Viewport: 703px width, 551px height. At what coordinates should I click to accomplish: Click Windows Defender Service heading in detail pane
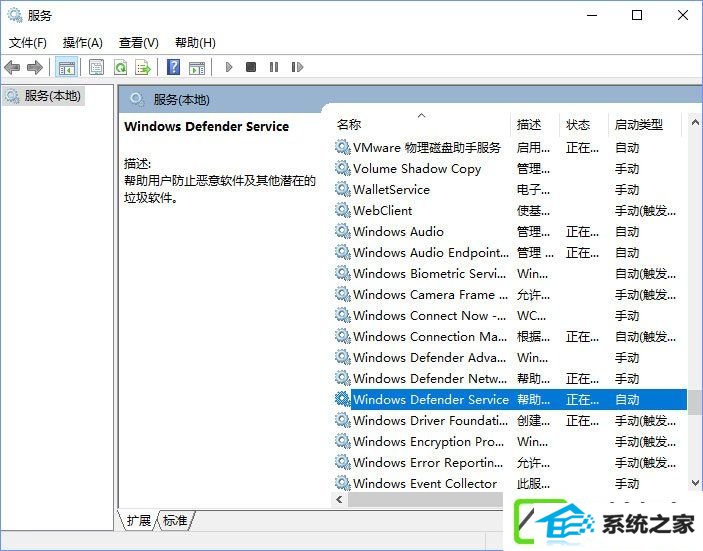[206, 126]
